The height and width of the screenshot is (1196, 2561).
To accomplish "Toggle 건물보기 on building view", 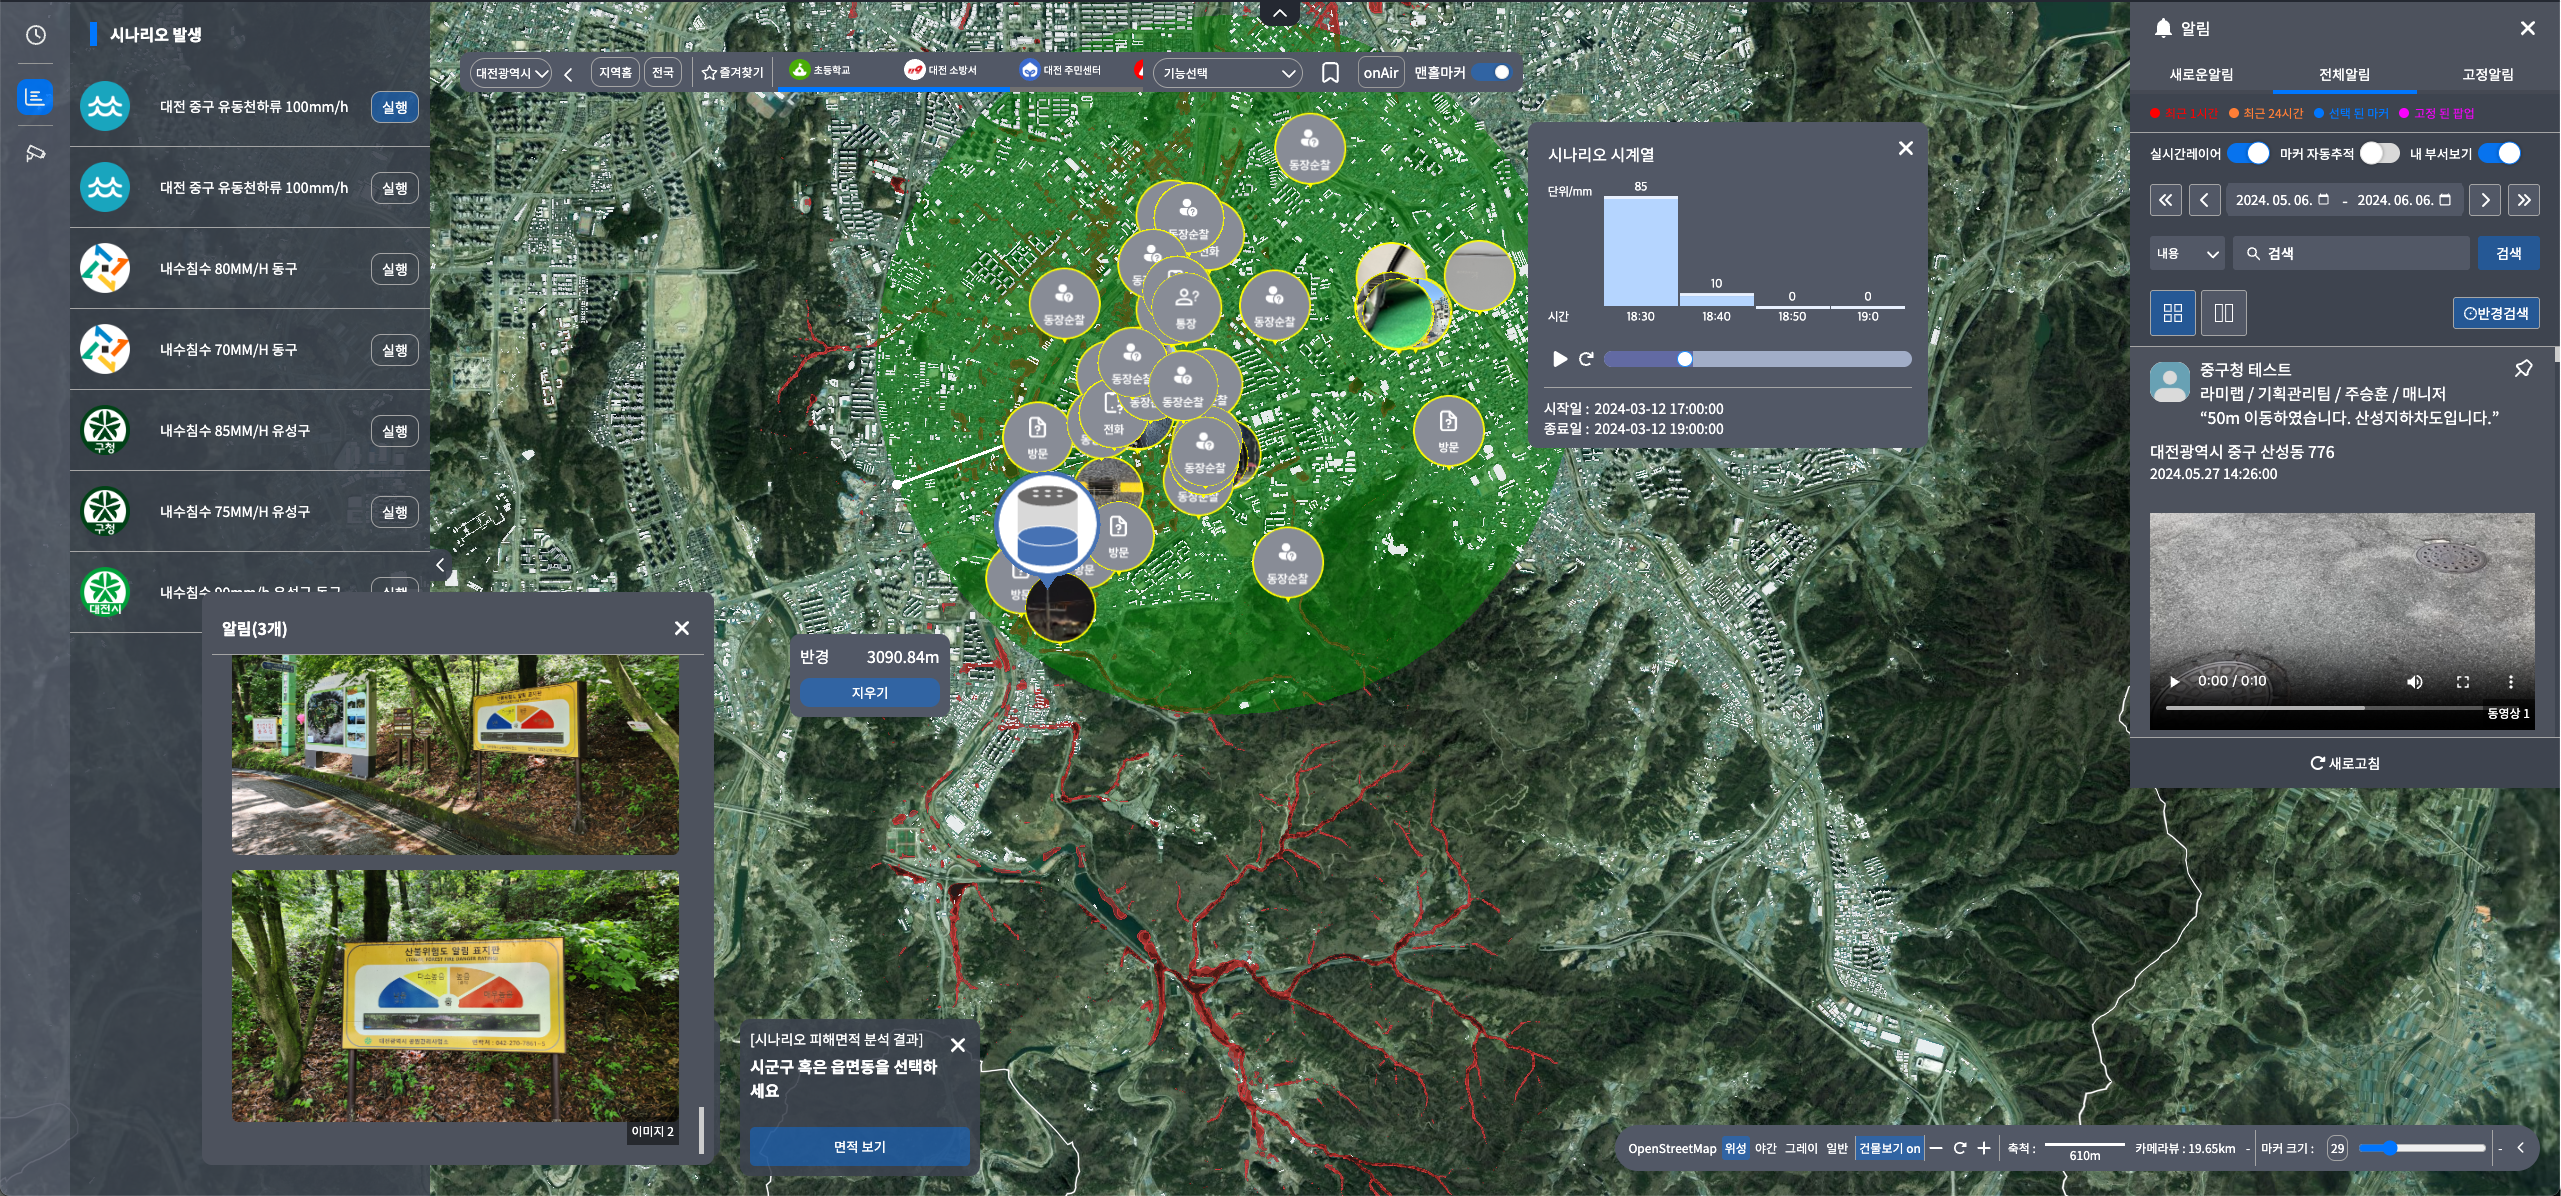I will [x=1889, y=1148].
